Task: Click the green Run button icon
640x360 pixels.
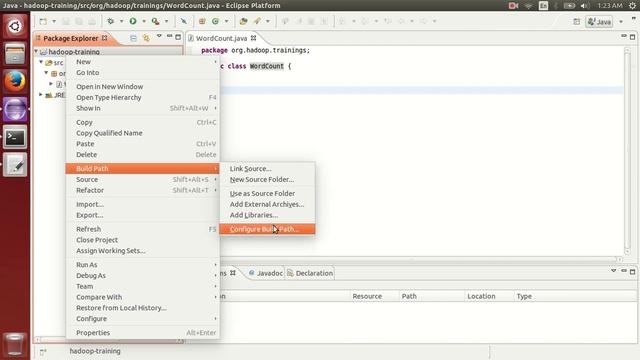Action: 133,21
